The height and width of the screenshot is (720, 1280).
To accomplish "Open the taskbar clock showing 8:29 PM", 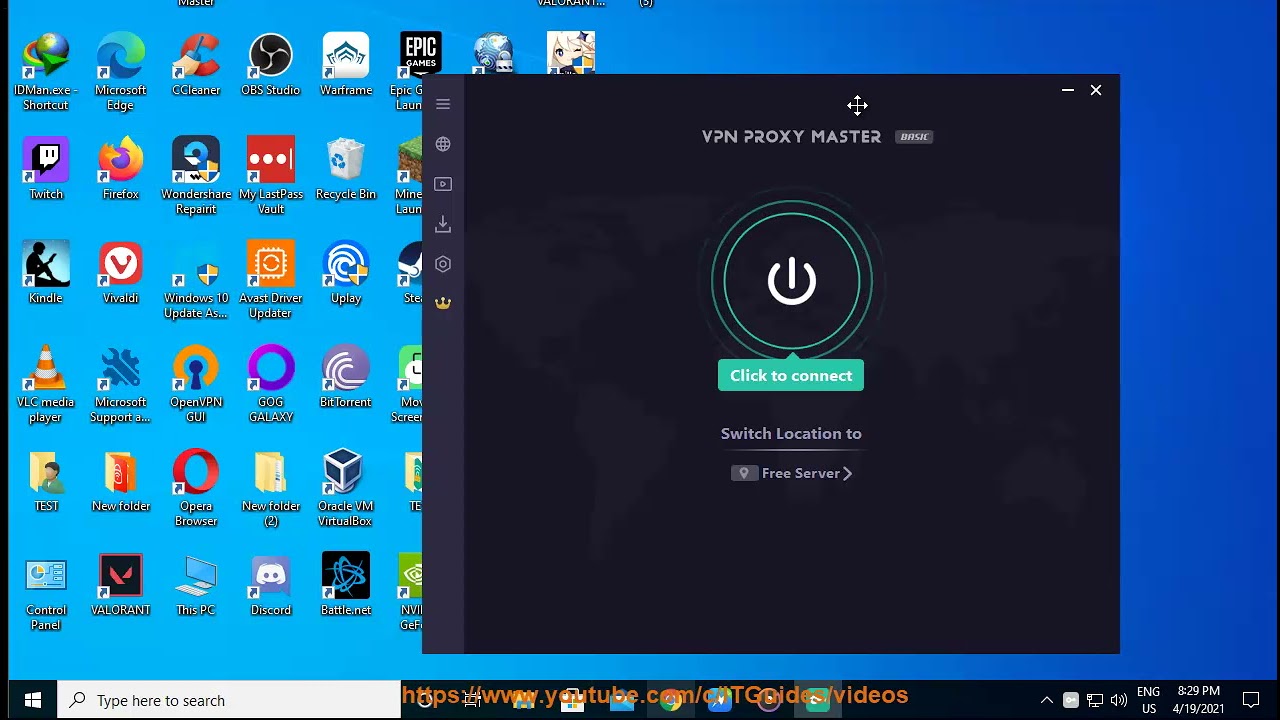I will coord(1198,700).
